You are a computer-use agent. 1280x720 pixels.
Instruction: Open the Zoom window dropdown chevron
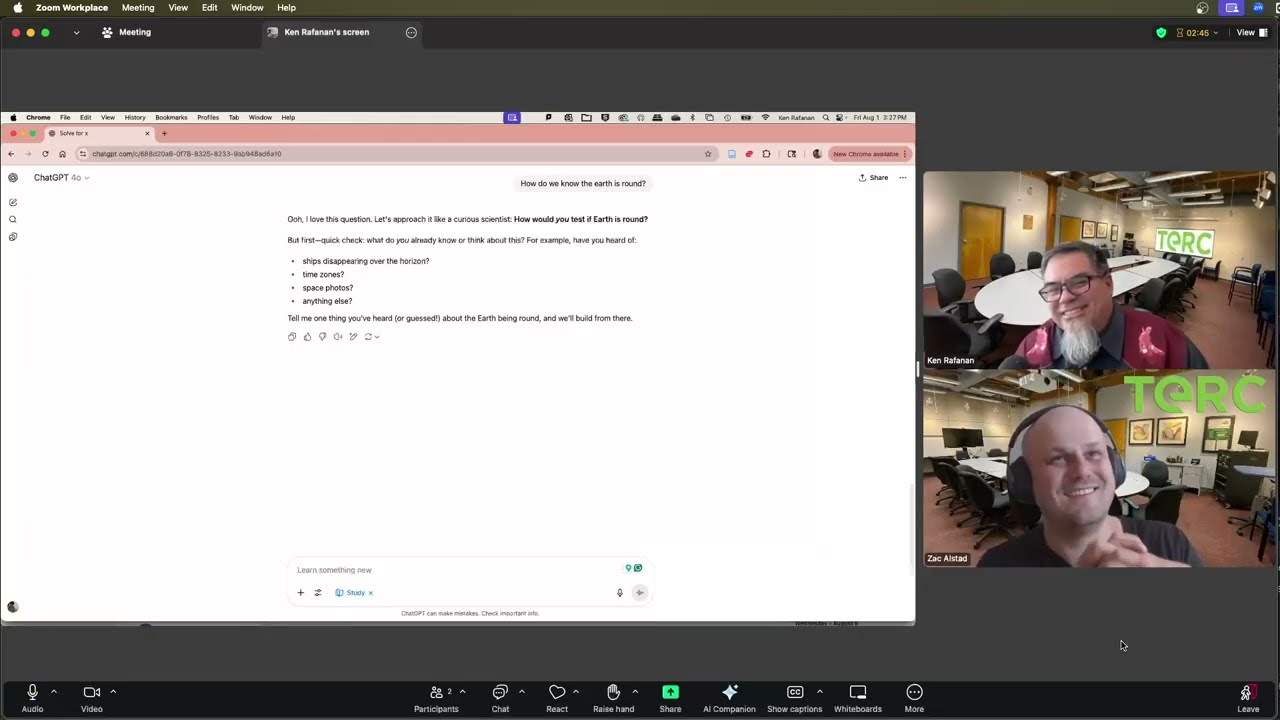[76, 32]
